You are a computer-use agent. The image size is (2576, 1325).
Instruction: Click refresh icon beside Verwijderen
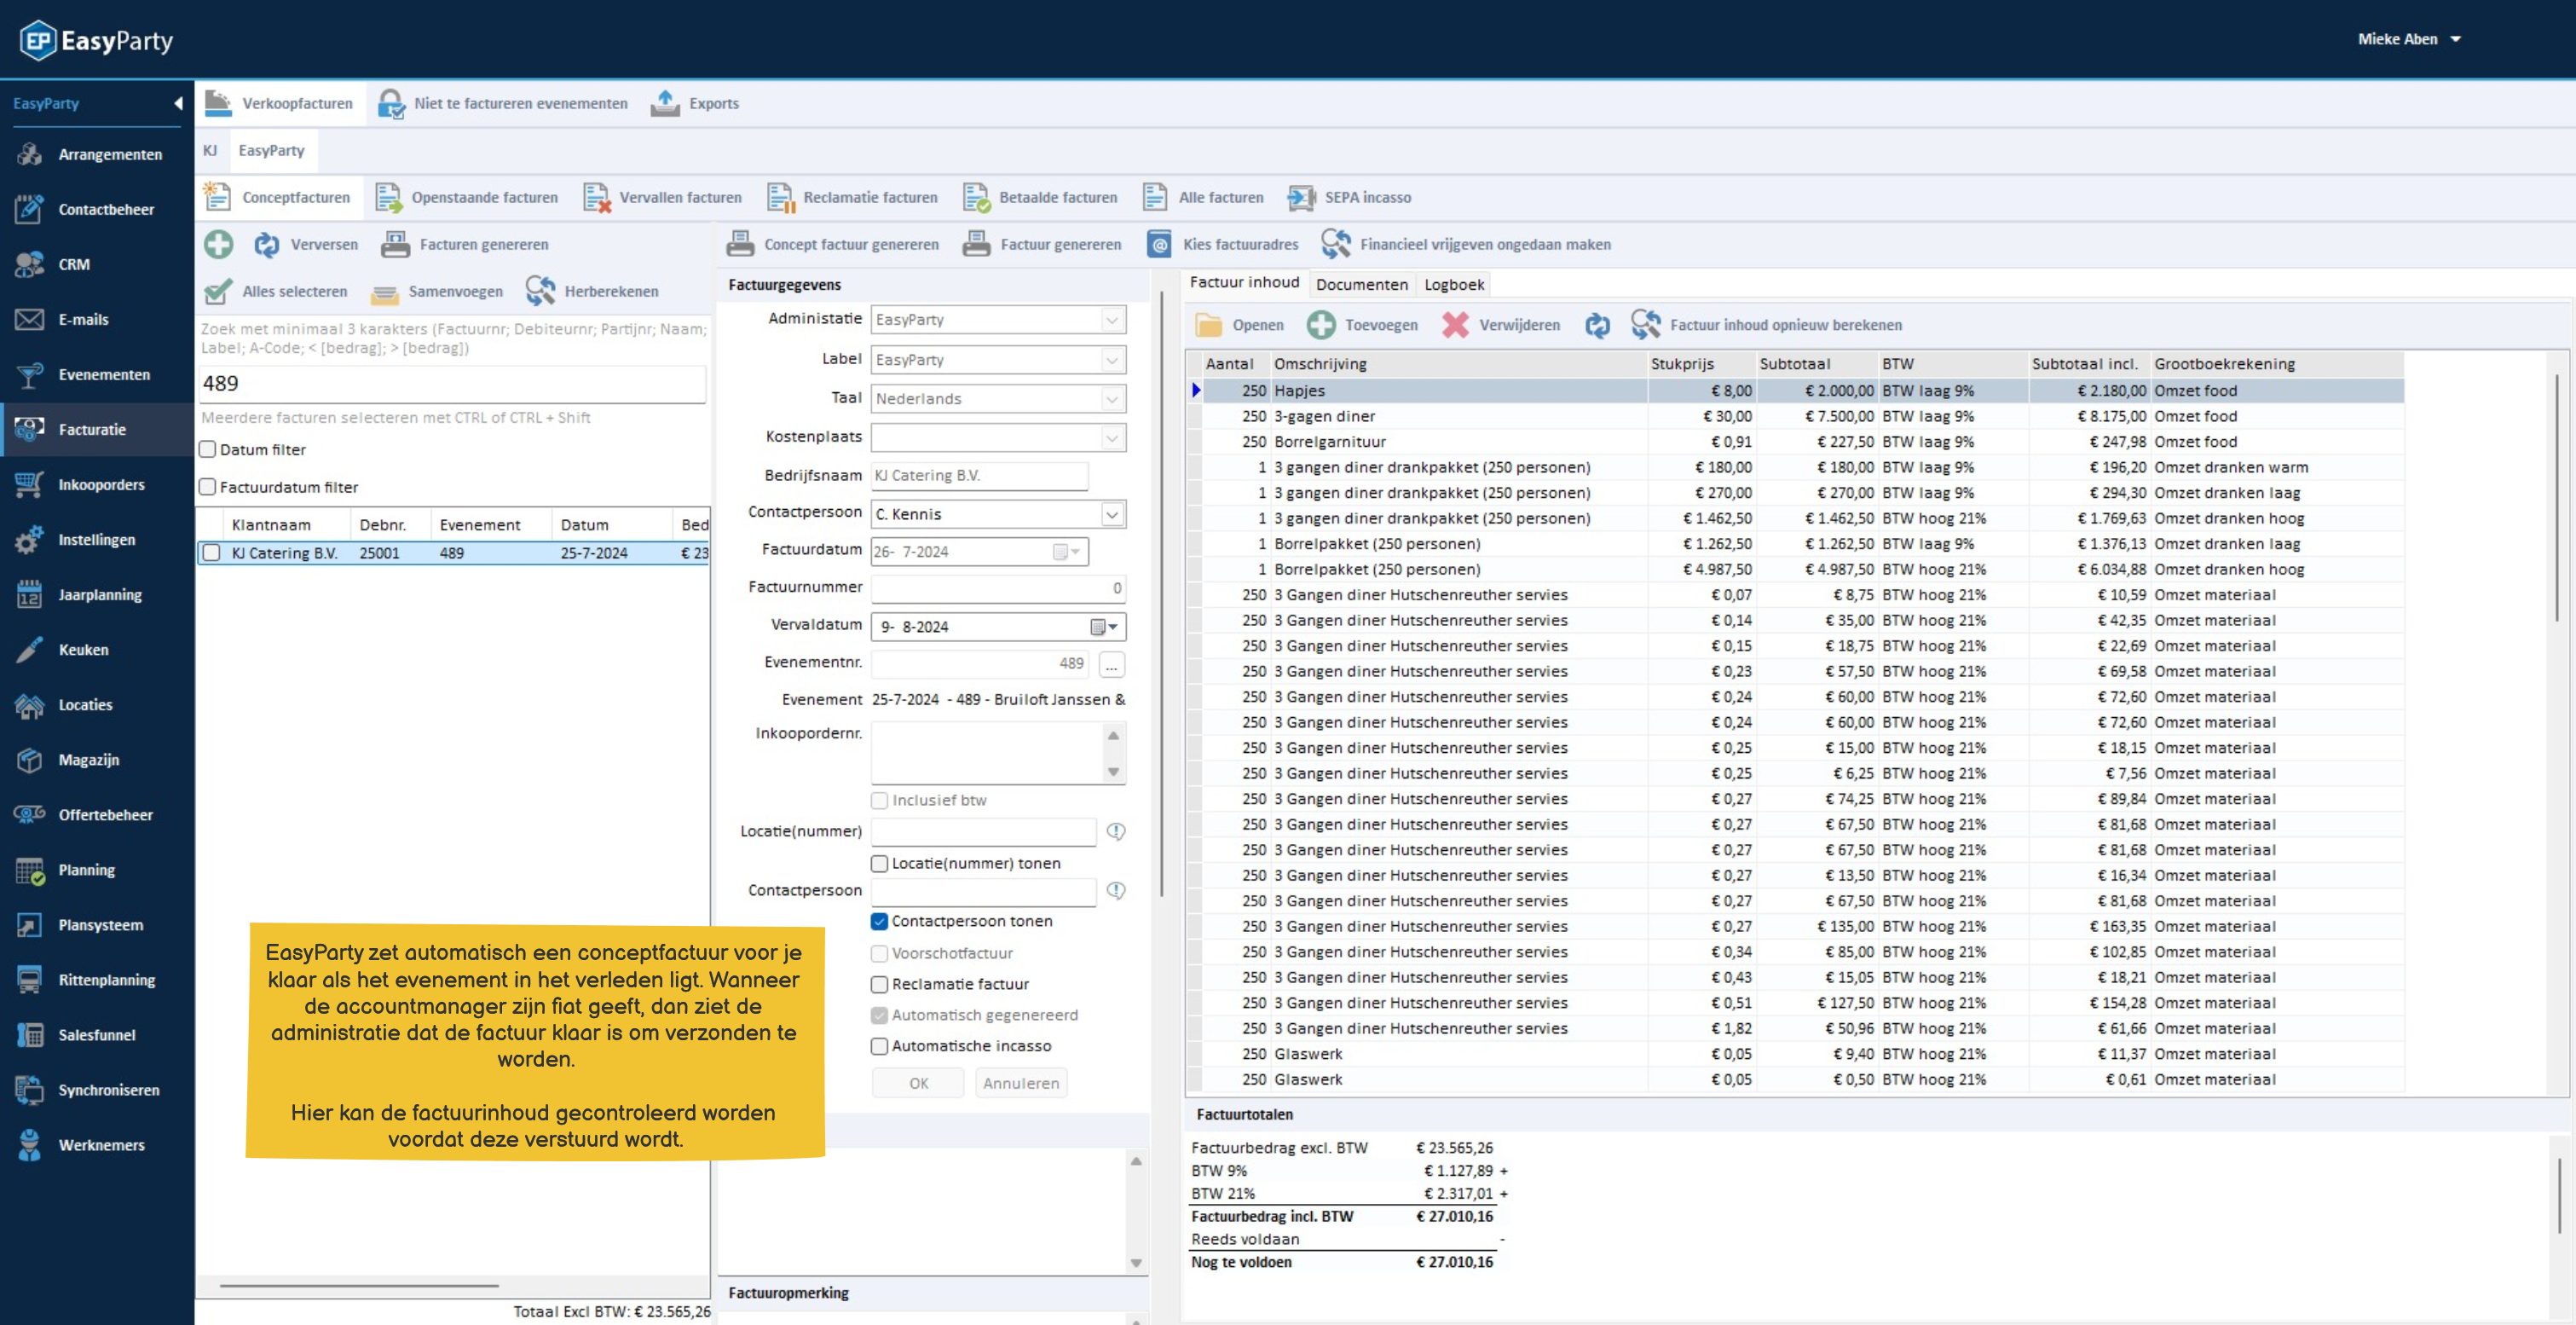point(1597,325)
